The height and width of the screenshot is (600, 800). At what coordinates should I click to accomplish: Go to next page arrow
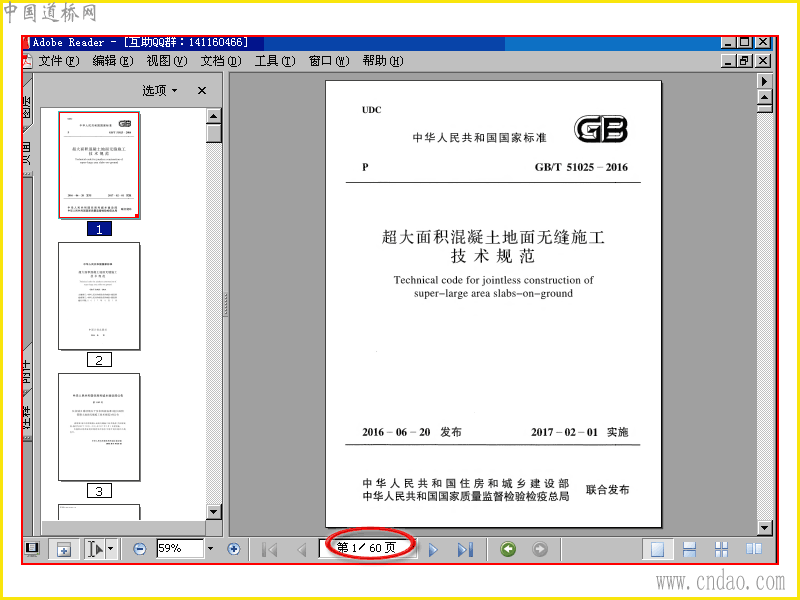click(433, 549)
